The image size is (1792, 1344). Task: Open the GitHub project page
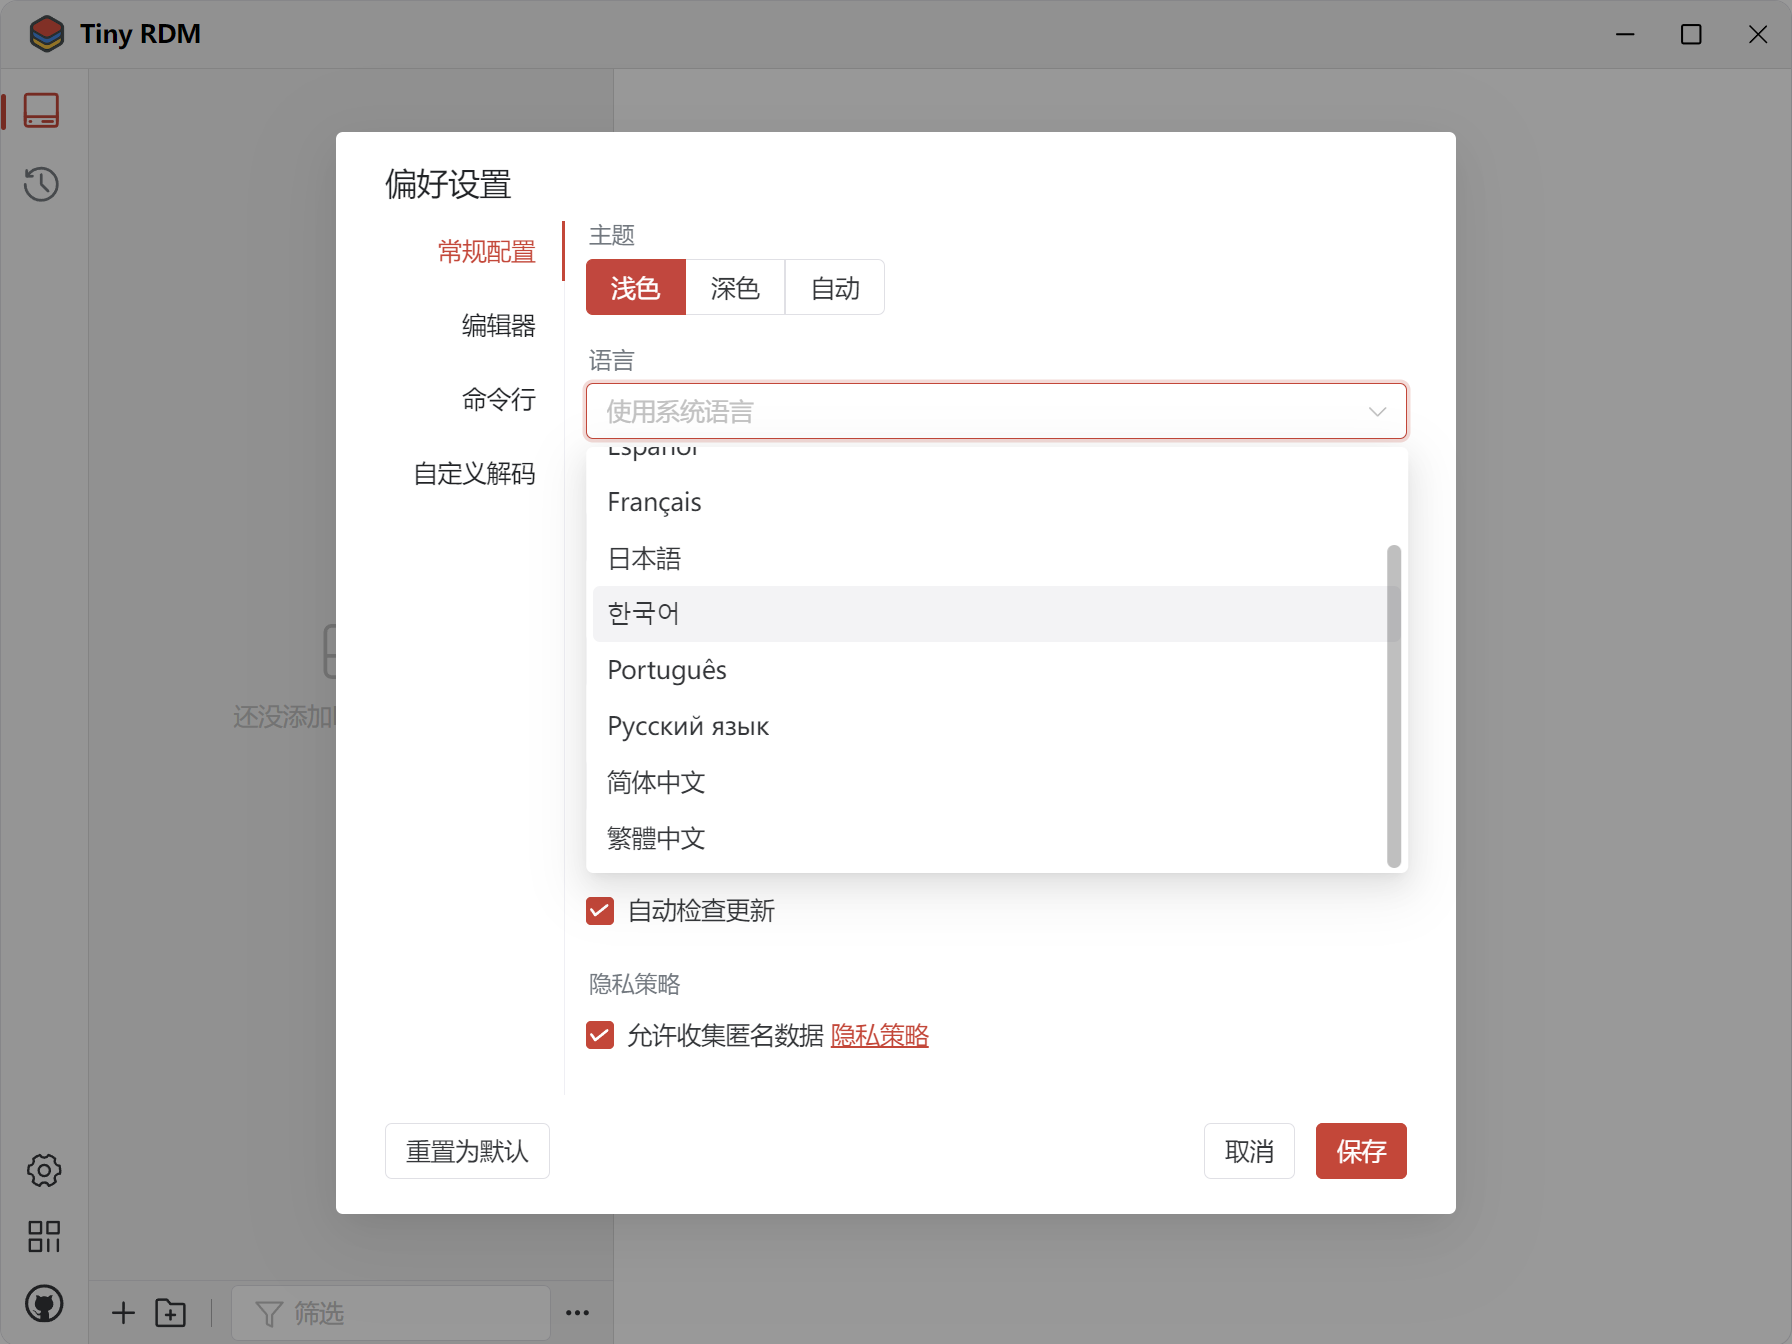tap(42, 1305)
